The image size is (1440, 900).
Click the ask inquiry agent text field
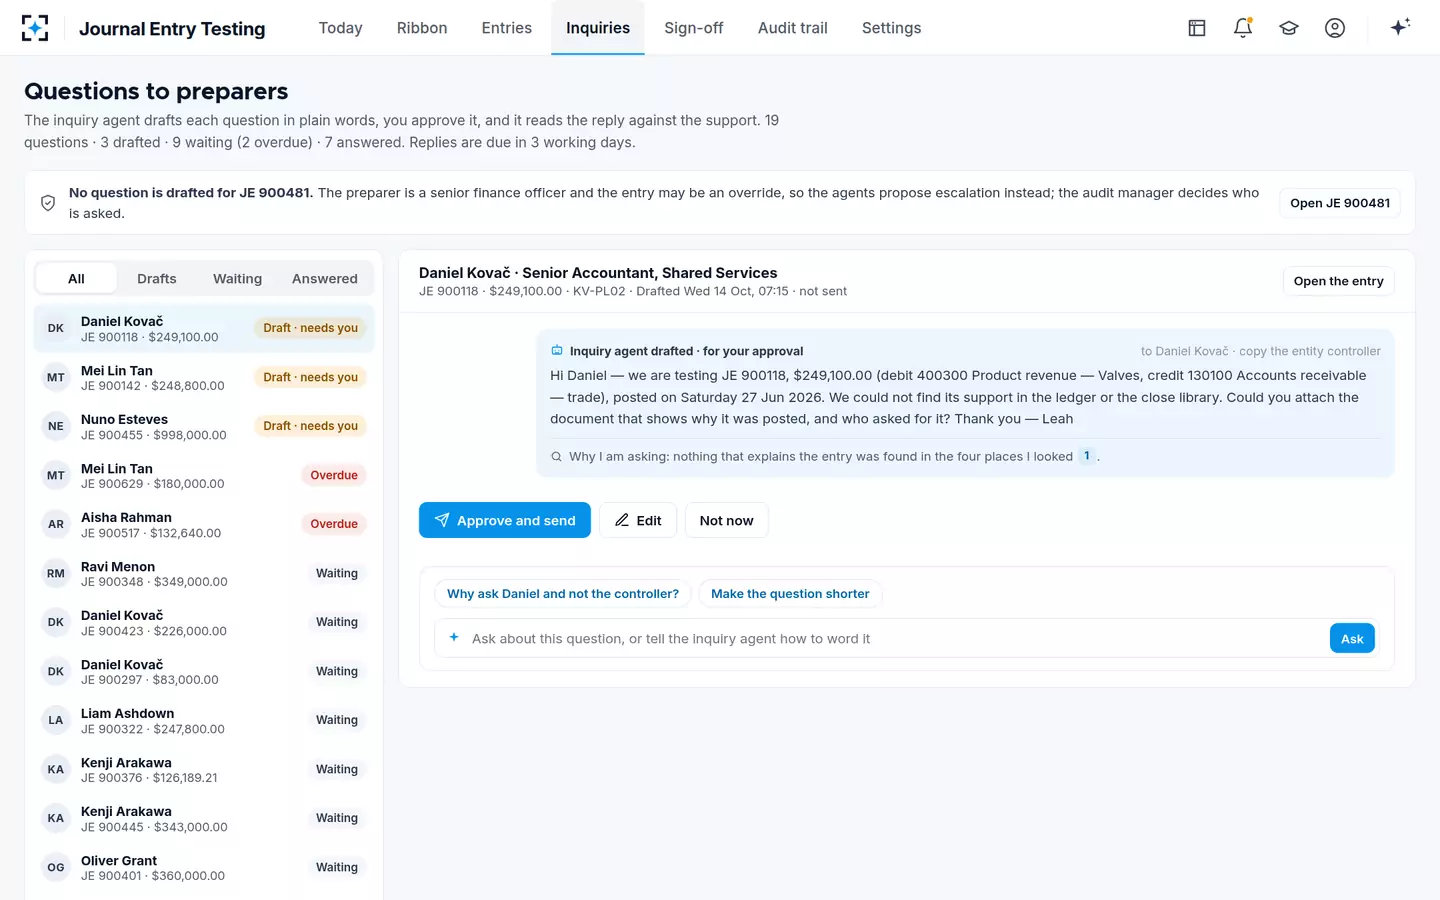click(881, 638)
